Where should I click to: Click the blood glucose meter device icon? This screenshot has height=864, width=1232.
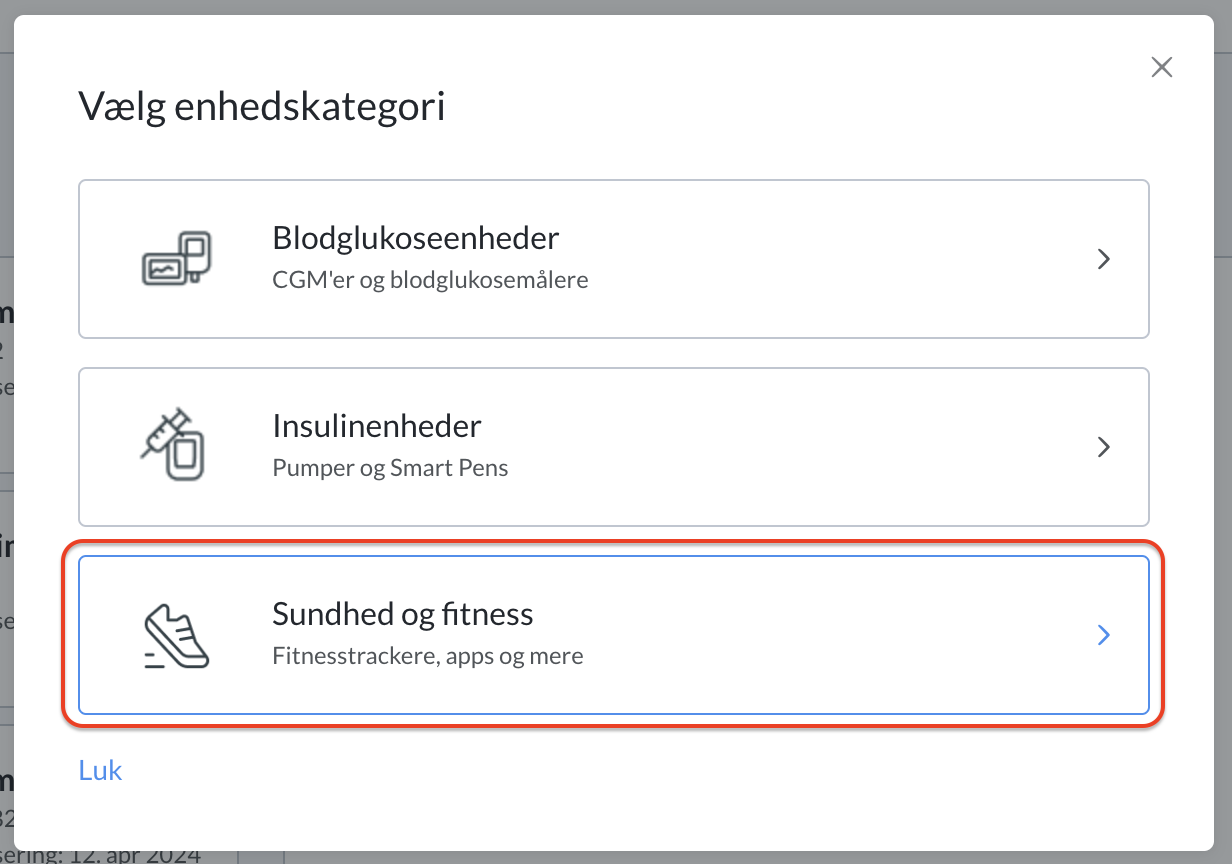(x=175, y=259)
